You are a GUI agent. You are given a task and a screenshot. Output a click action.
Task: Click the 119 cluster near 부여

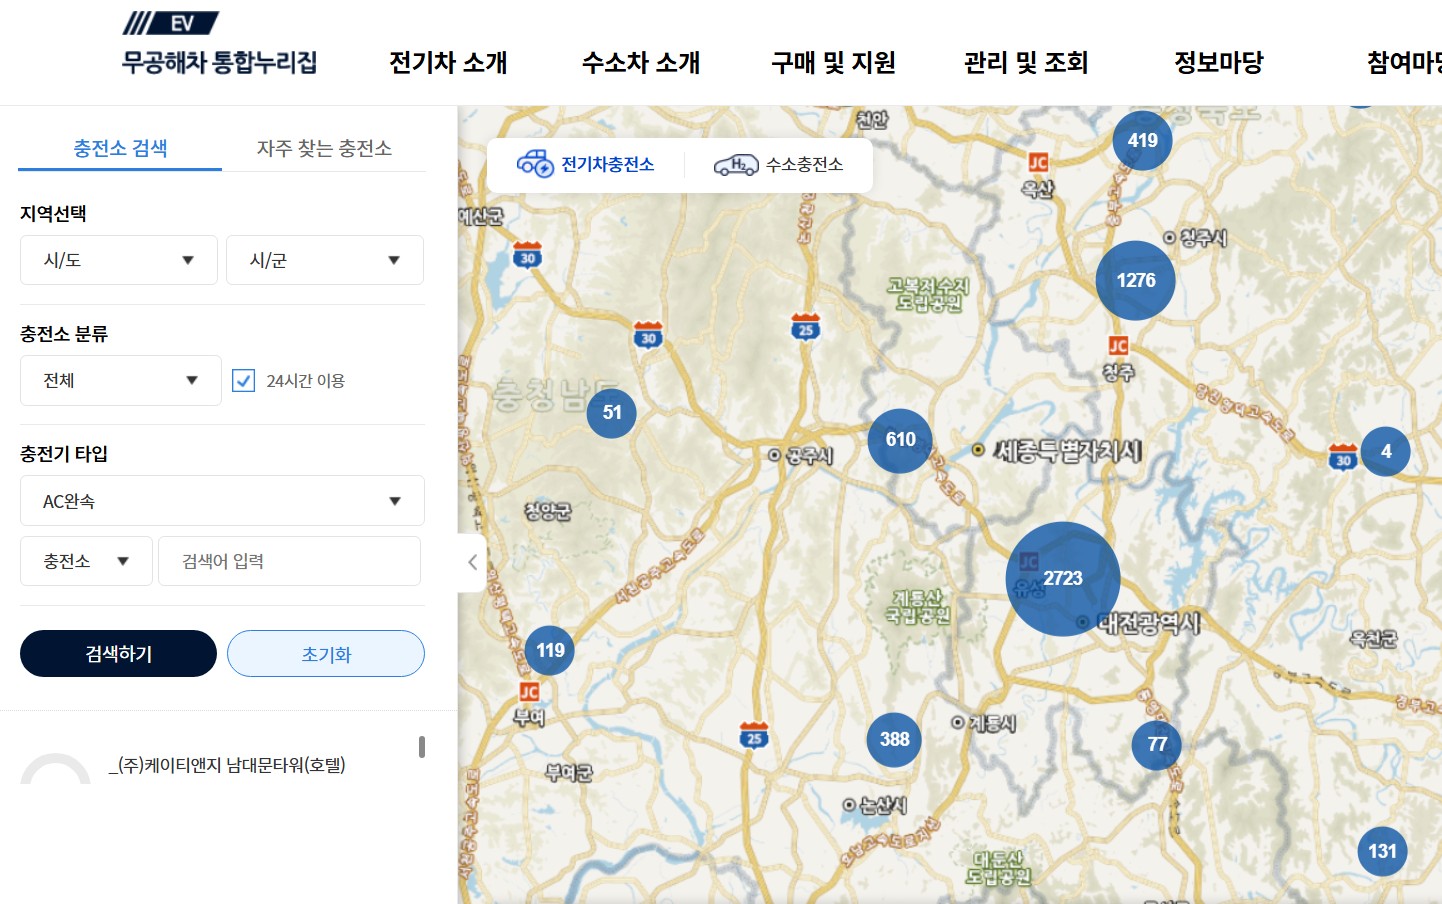[548, 650]
